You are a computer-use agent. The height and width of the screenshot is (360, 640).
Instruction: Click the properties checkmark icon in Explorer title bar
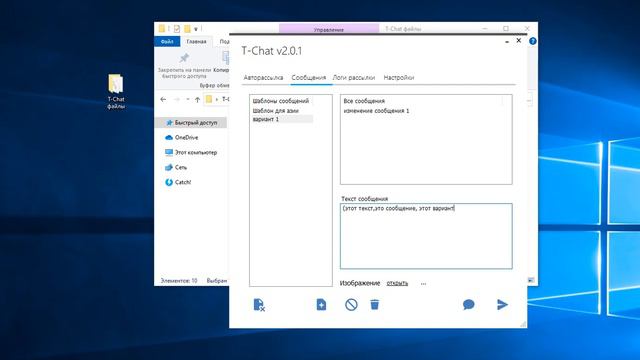tap(177, 29)
